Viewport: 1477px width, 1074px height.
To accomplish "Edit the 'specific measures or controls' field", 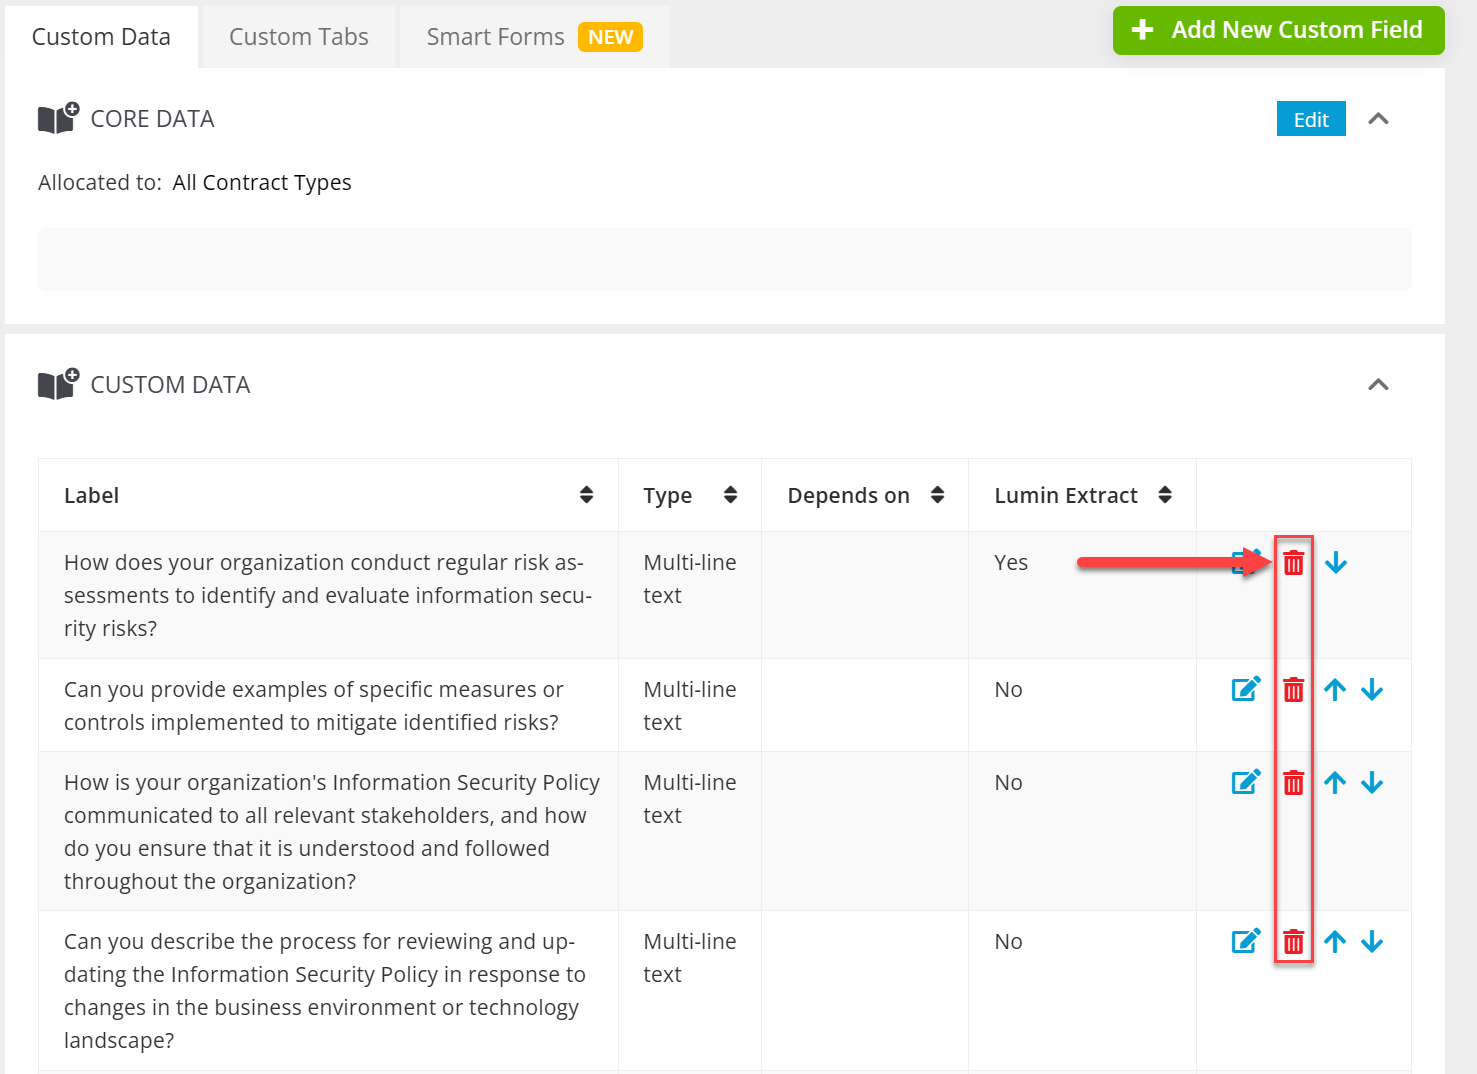I will pos(1245,689).
